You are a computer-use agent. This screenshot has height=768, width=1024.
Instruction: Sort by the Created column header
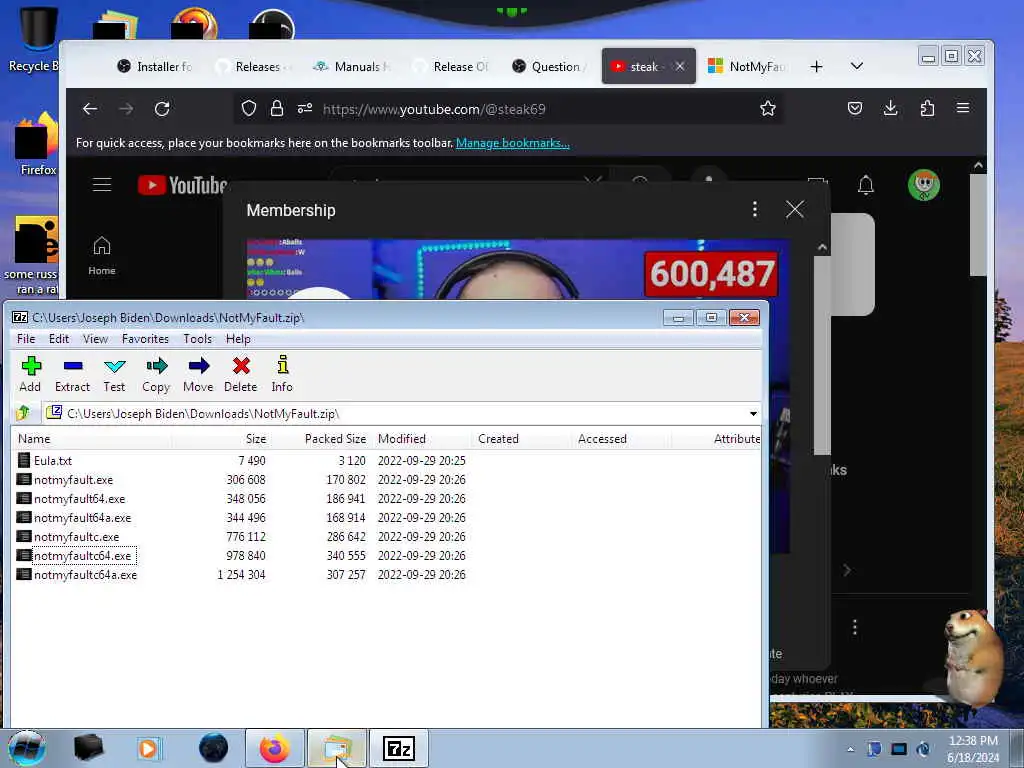(521, 439)
